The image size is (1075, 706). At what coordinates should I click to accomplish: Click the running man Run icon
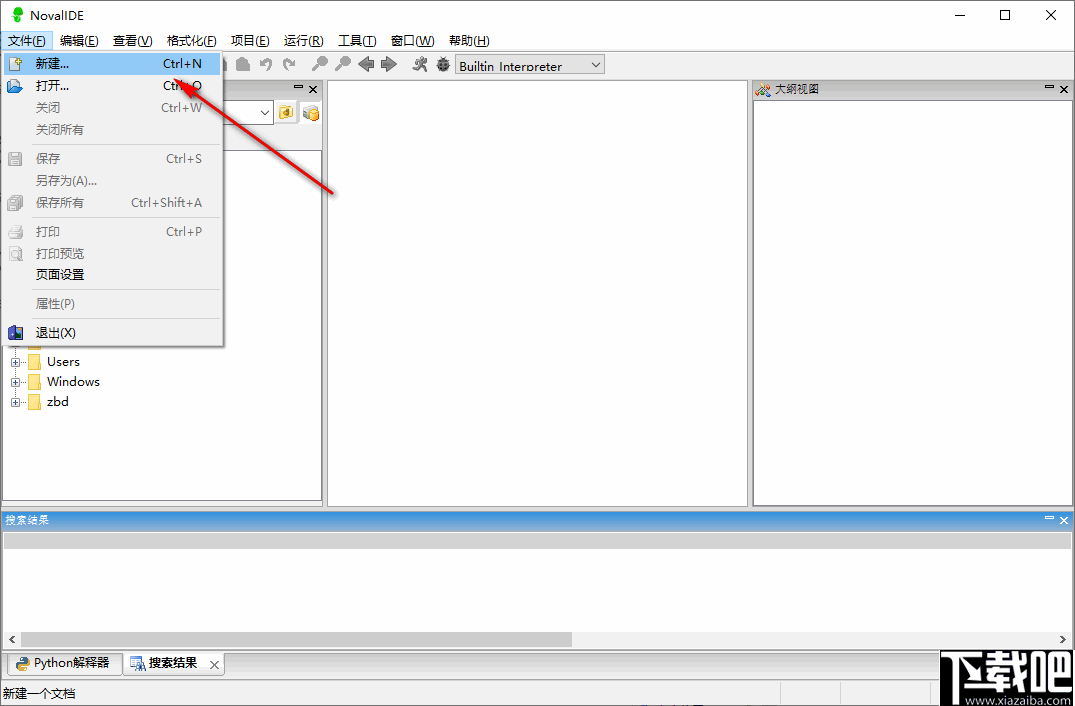pos(420,64)
